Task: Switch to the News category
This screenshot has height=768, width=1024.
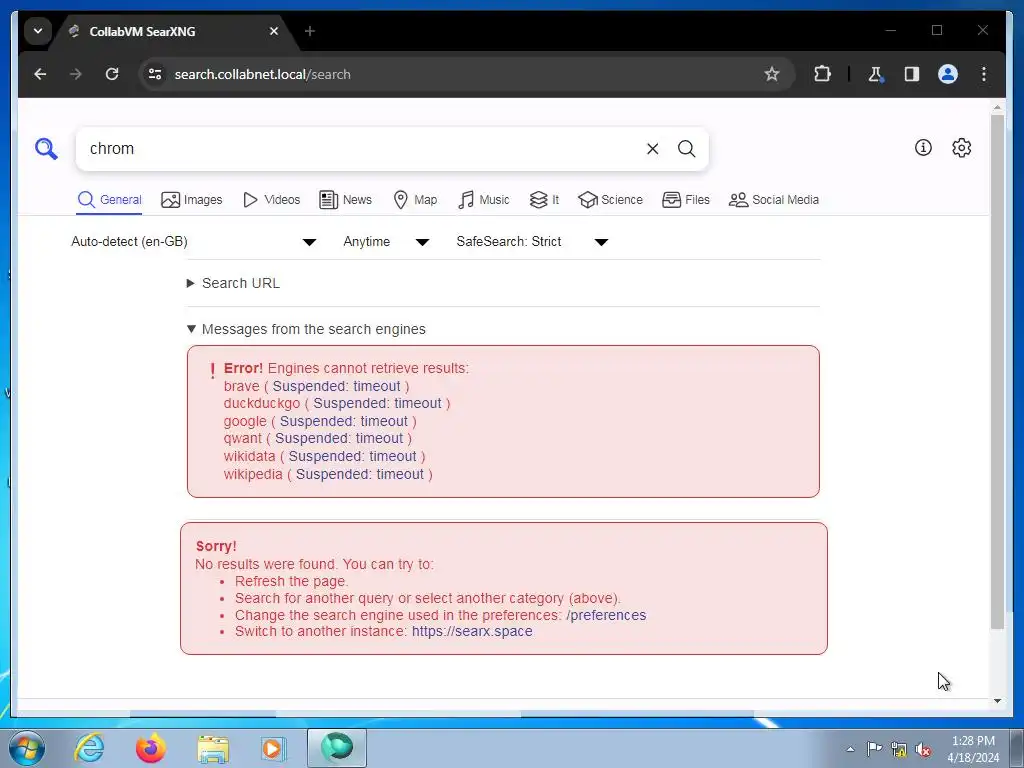Action: click(345, 200)
